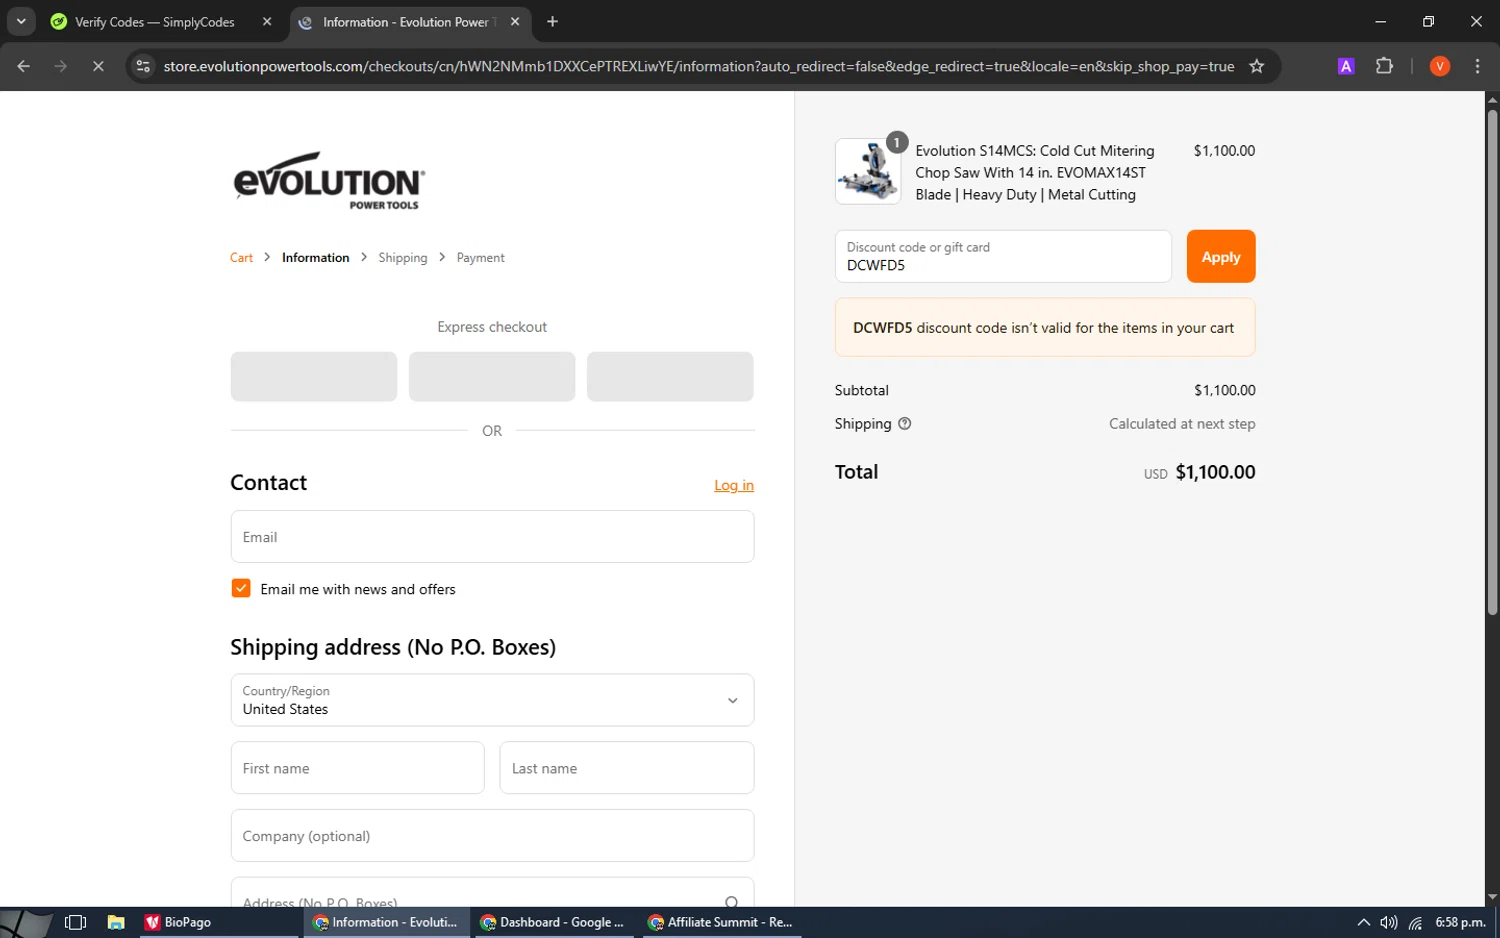This screenshot has width=1500, height=938.
Task: Open volume control in system tray
Action: 1389,923
